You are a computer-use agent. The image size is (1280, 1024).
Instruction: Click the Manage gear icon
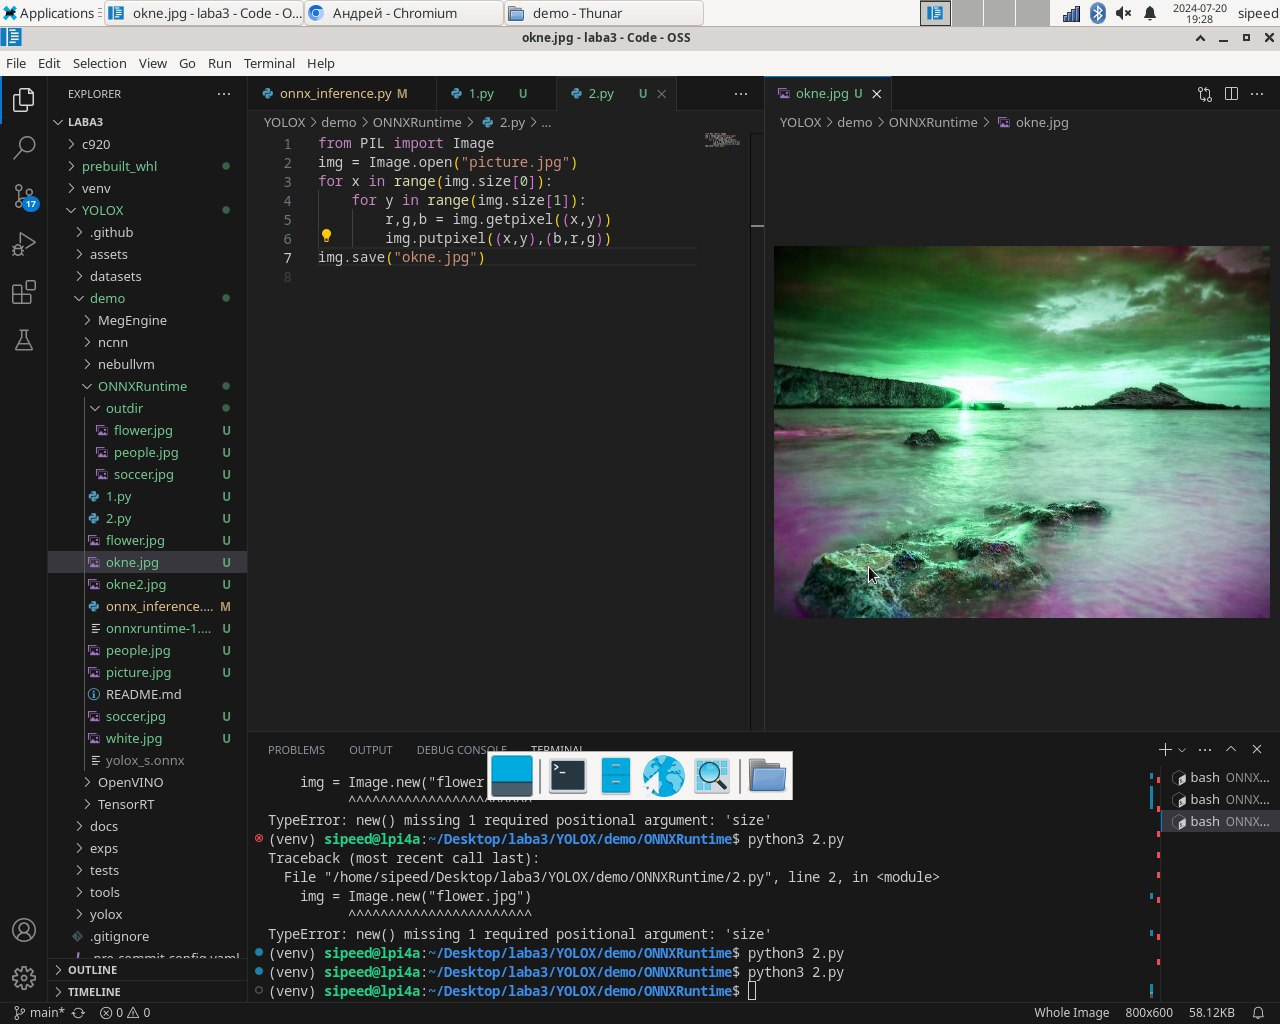point(24,977)
